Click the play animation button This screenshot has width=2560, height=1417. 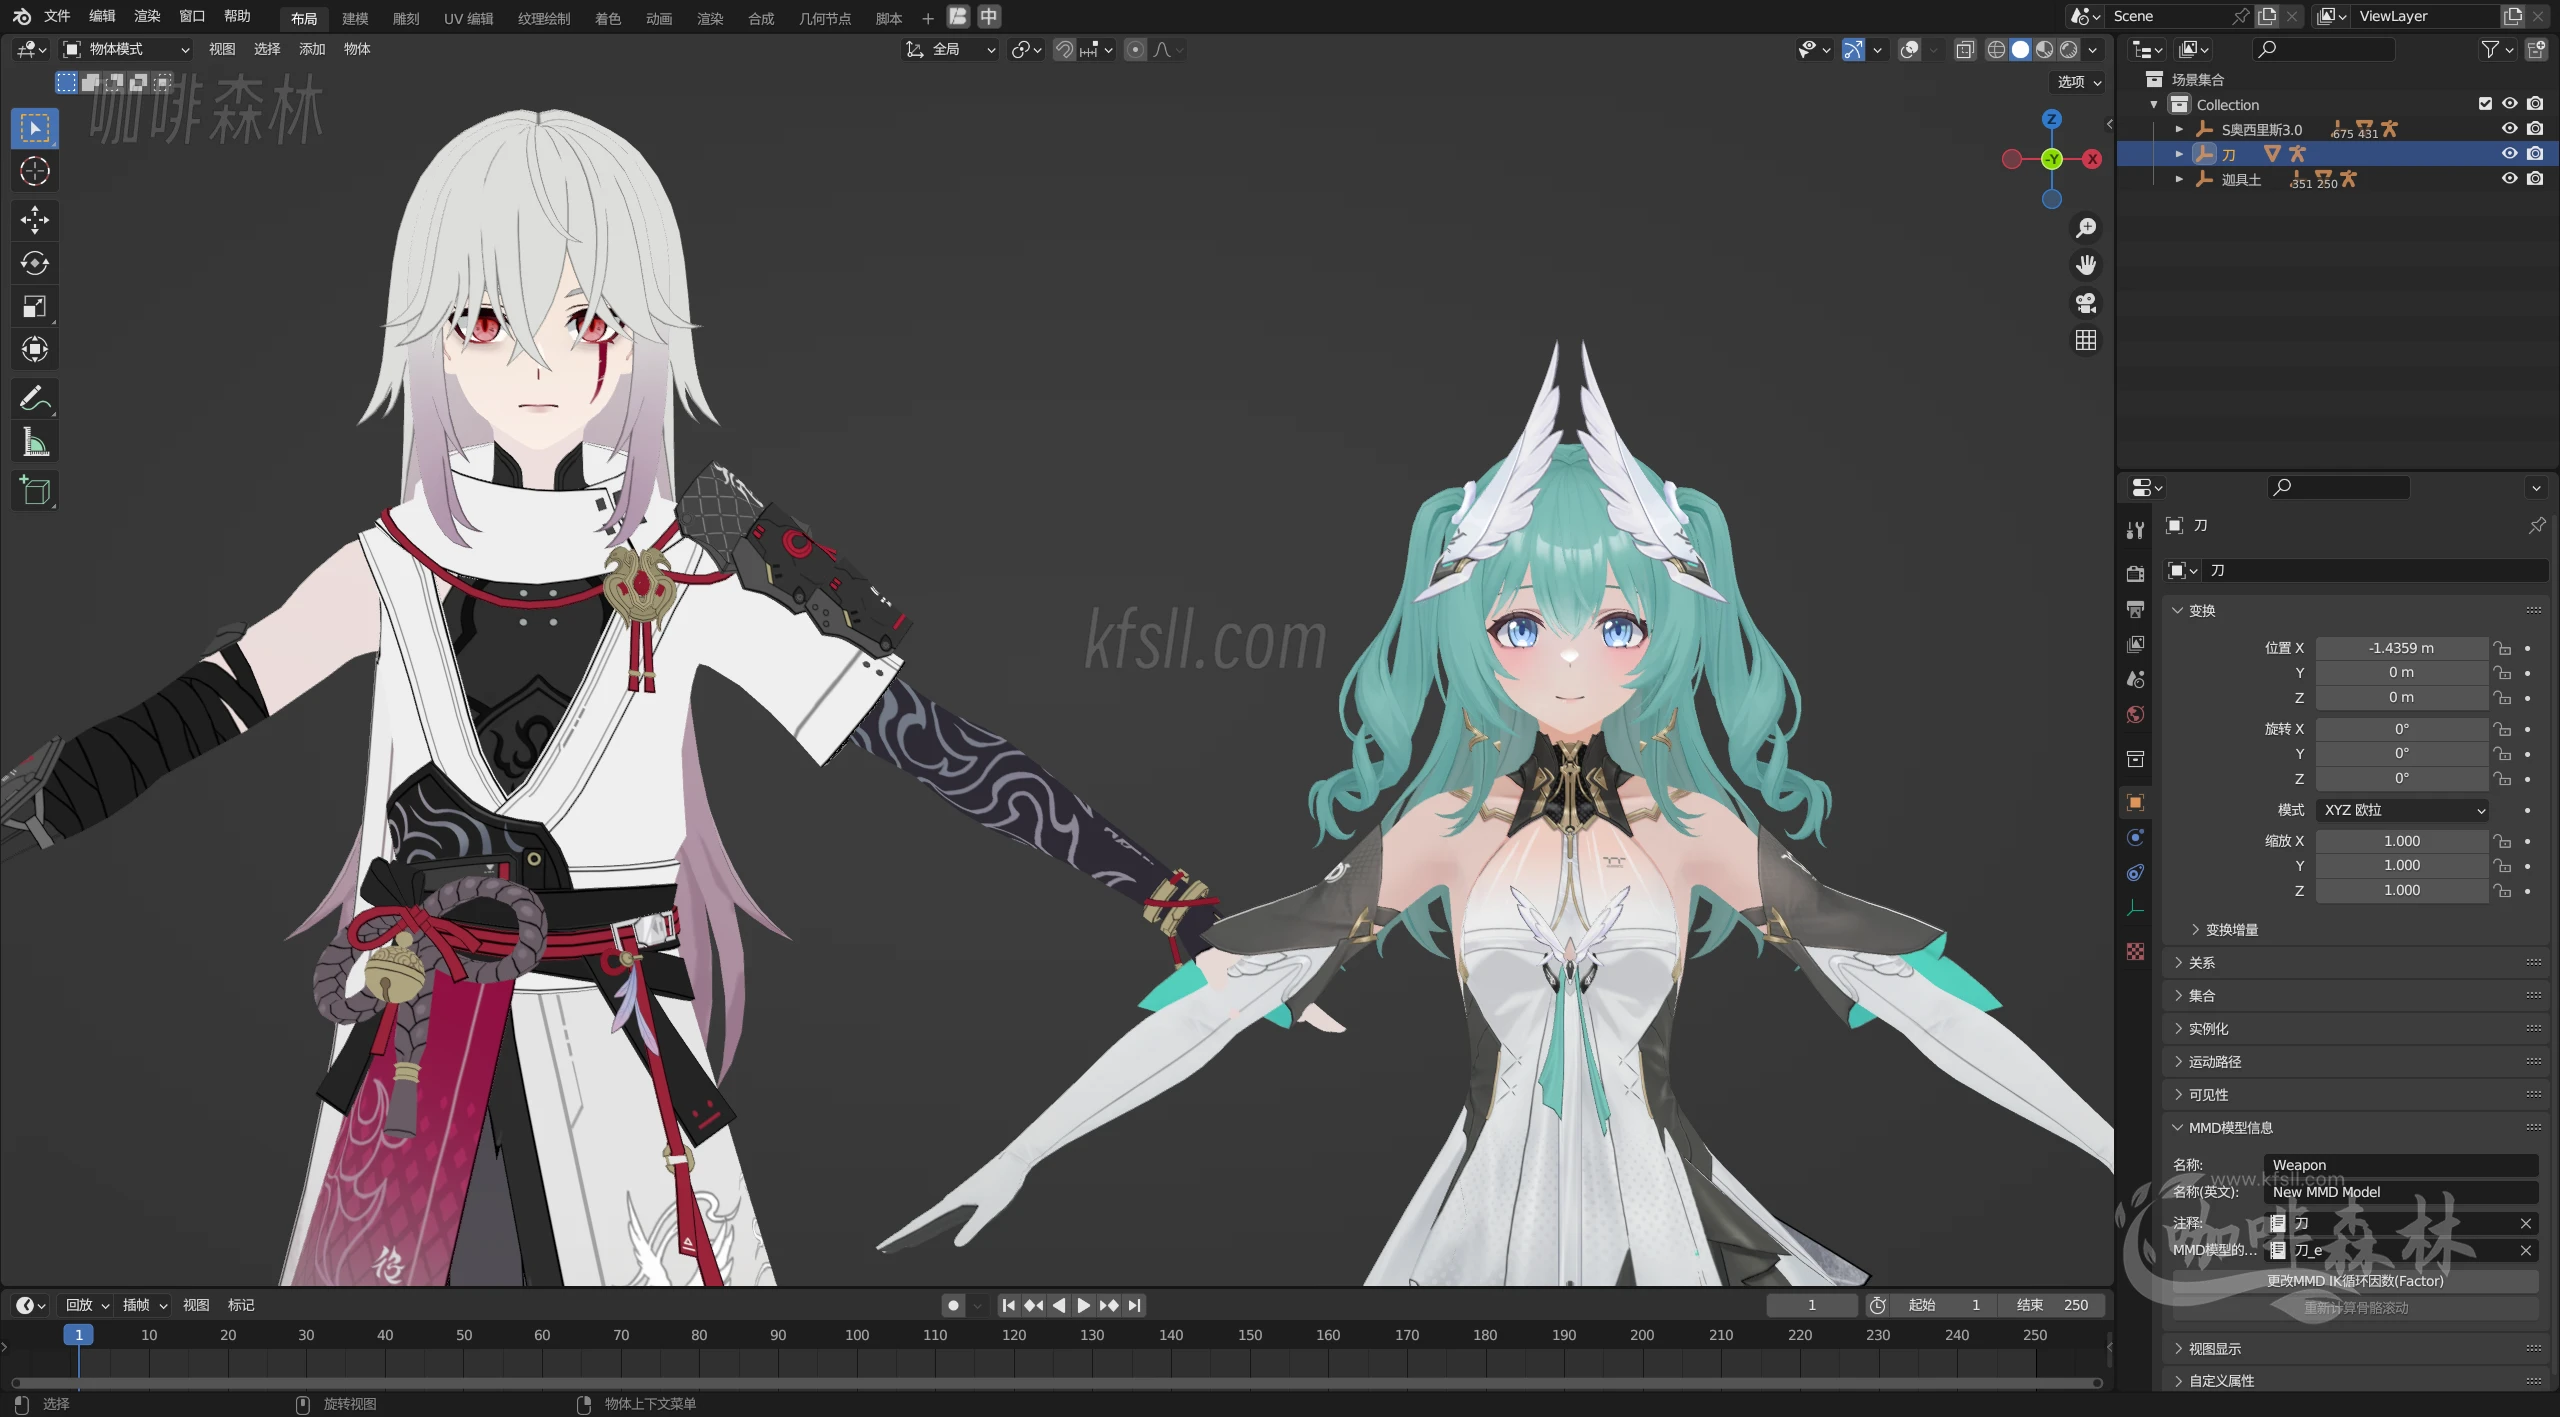click(1083, 1305)
